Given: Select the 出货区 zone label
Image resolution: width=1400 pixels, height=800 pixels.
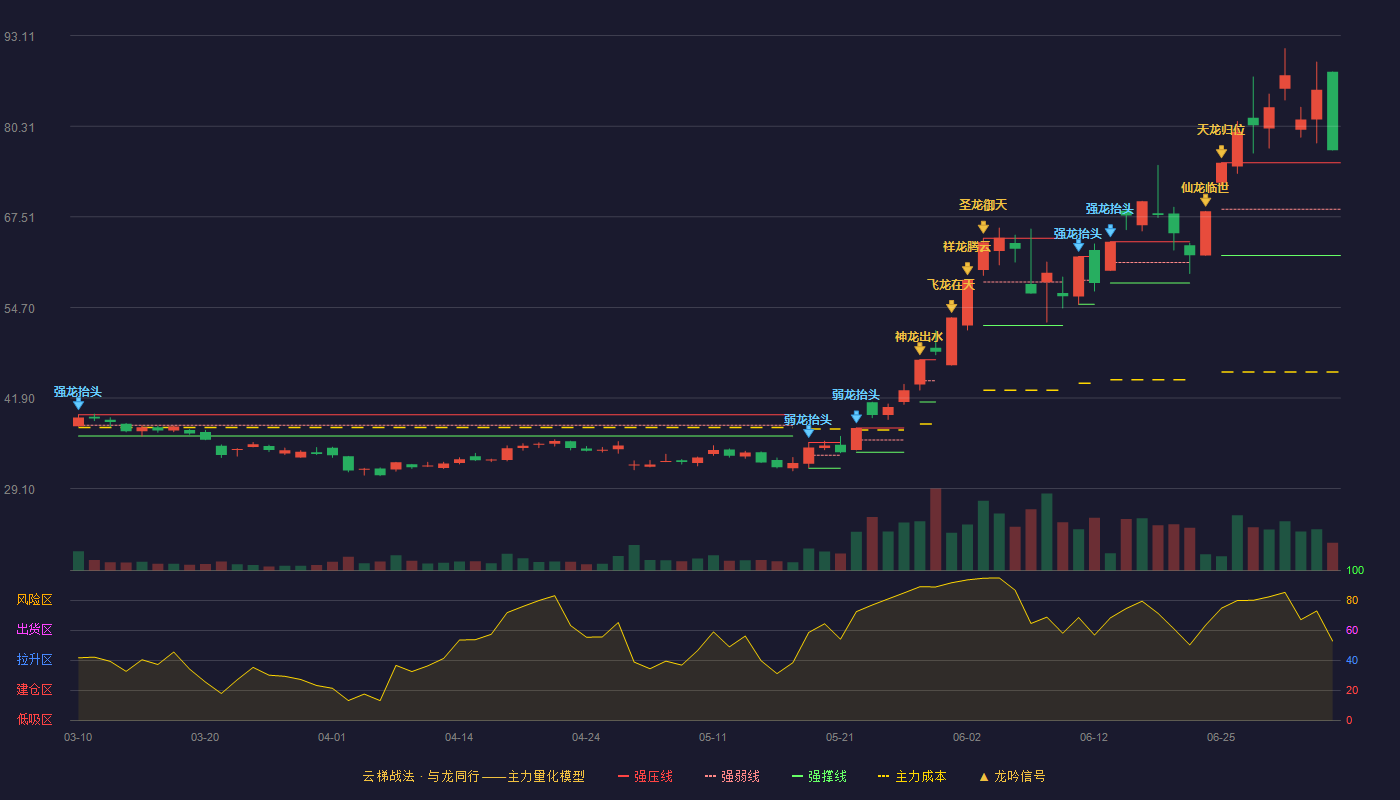Looking at the screenshot, I should pos(34,630).
